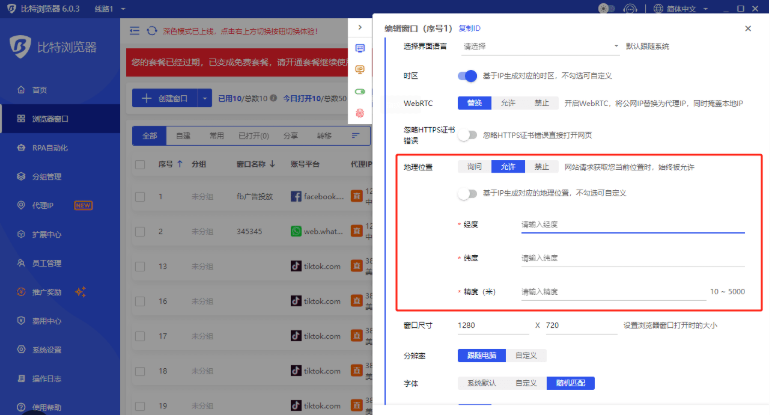Tick select-all checkbox in table header

[140, 165]
